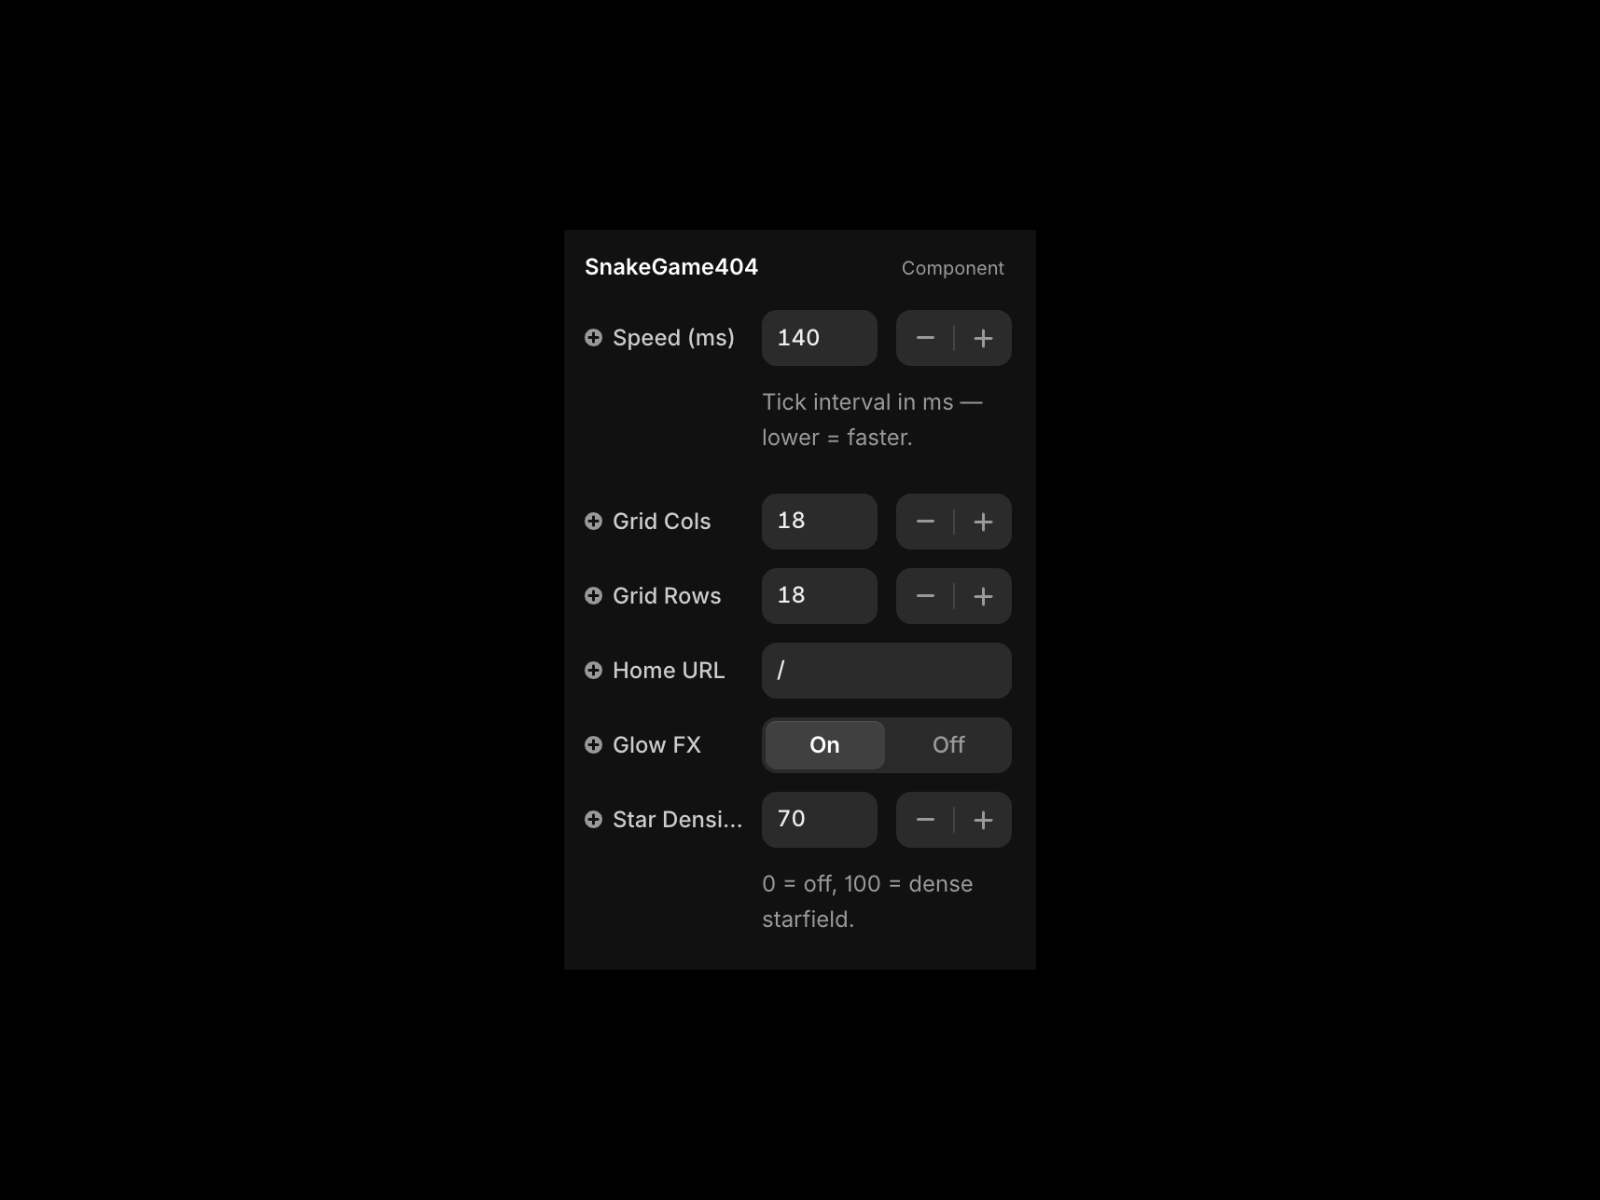Click the Component label in panel header
The width and height of the screenshot is (1600, 1200).
(x=953, y=268)
